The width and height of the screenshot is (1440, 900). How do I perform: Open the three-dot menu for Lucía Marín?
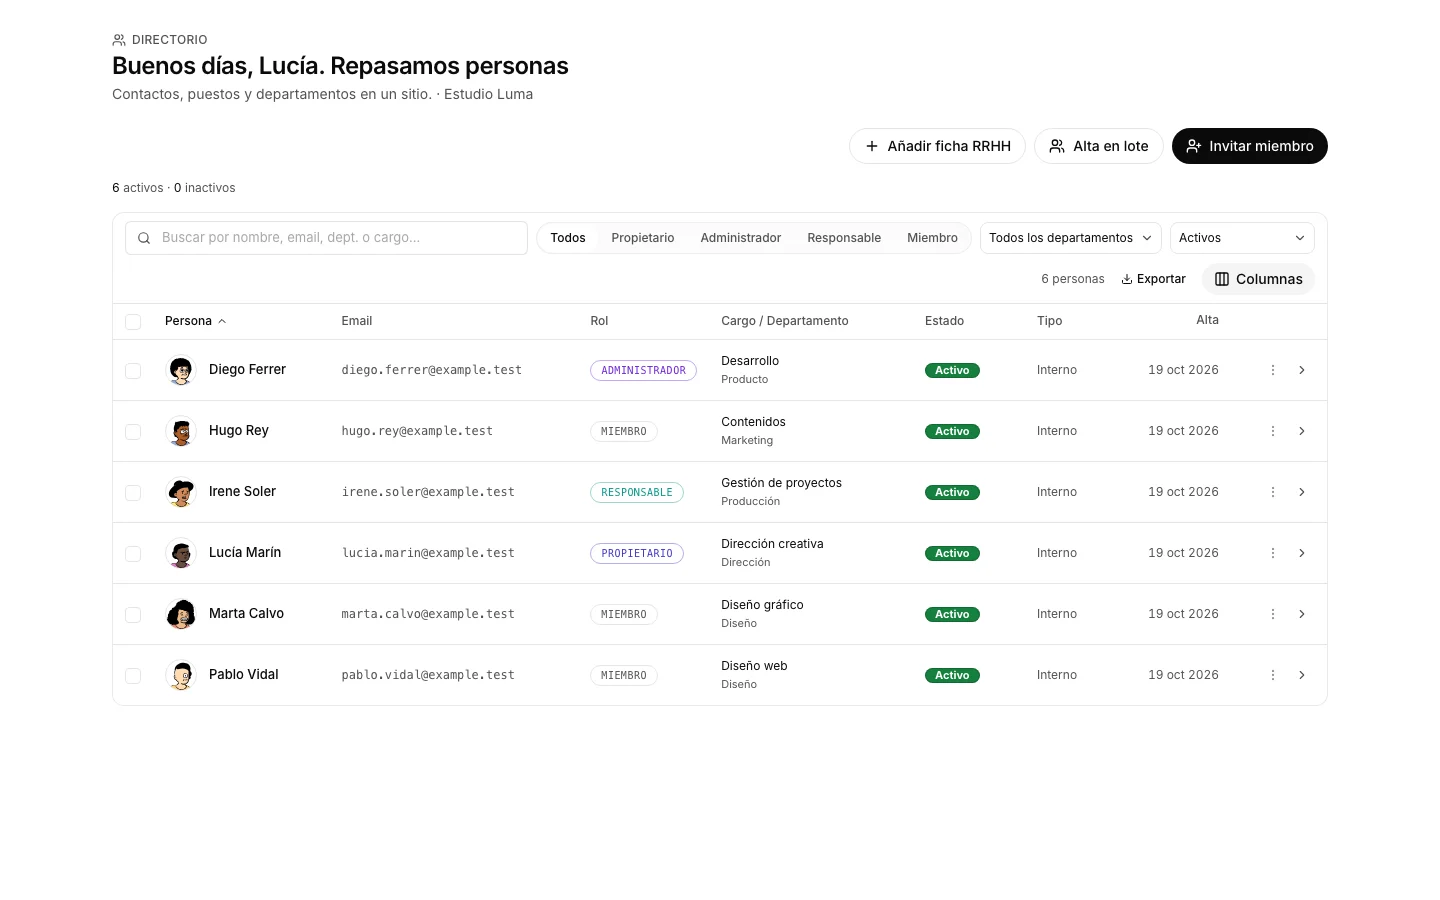click(1273, 553)
